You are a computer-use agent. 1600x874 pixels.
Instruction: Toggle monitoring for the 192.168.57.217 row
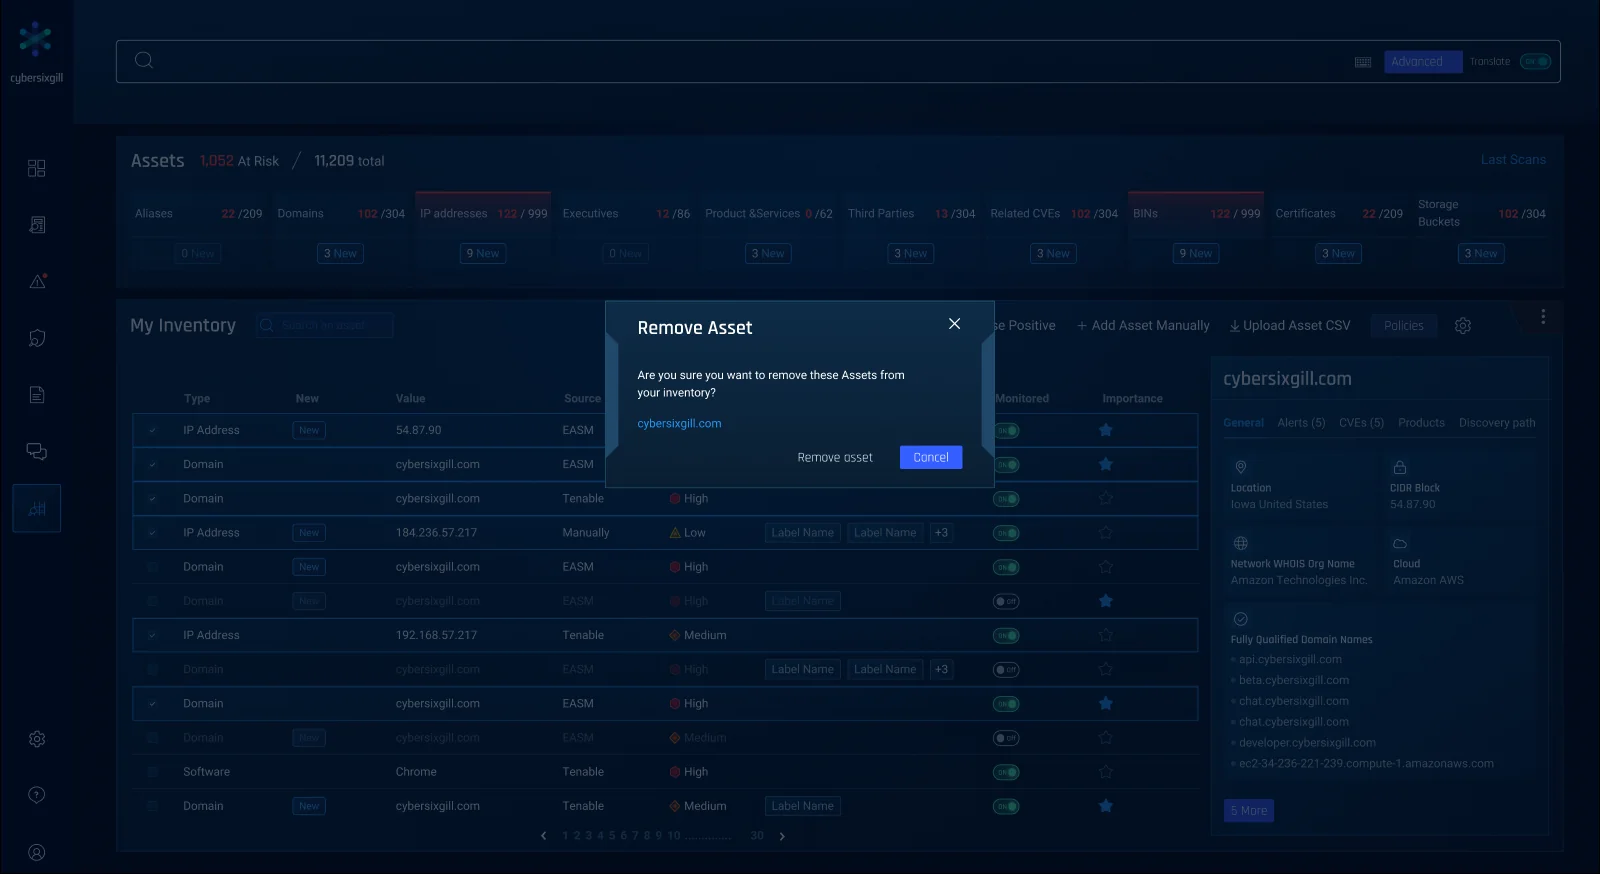click(x=1006, y=636)
